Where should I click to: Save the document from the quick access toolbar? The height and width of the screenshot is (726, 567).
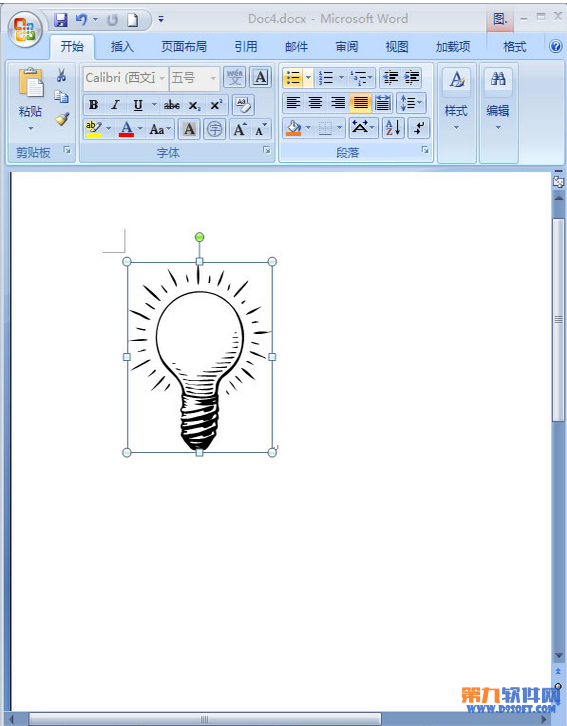[x=61, y=19]
